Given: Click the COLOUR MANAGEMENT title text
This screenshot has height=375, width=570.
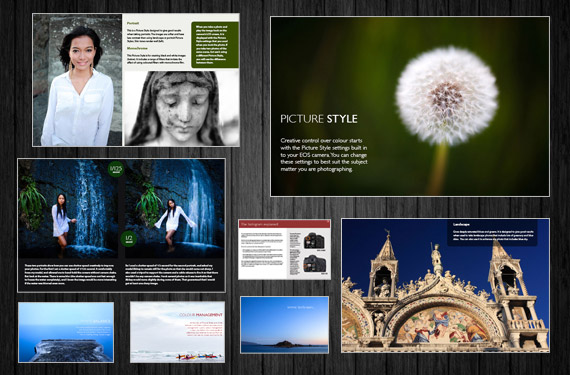Looking at the screenshot, I should point(201,315).
